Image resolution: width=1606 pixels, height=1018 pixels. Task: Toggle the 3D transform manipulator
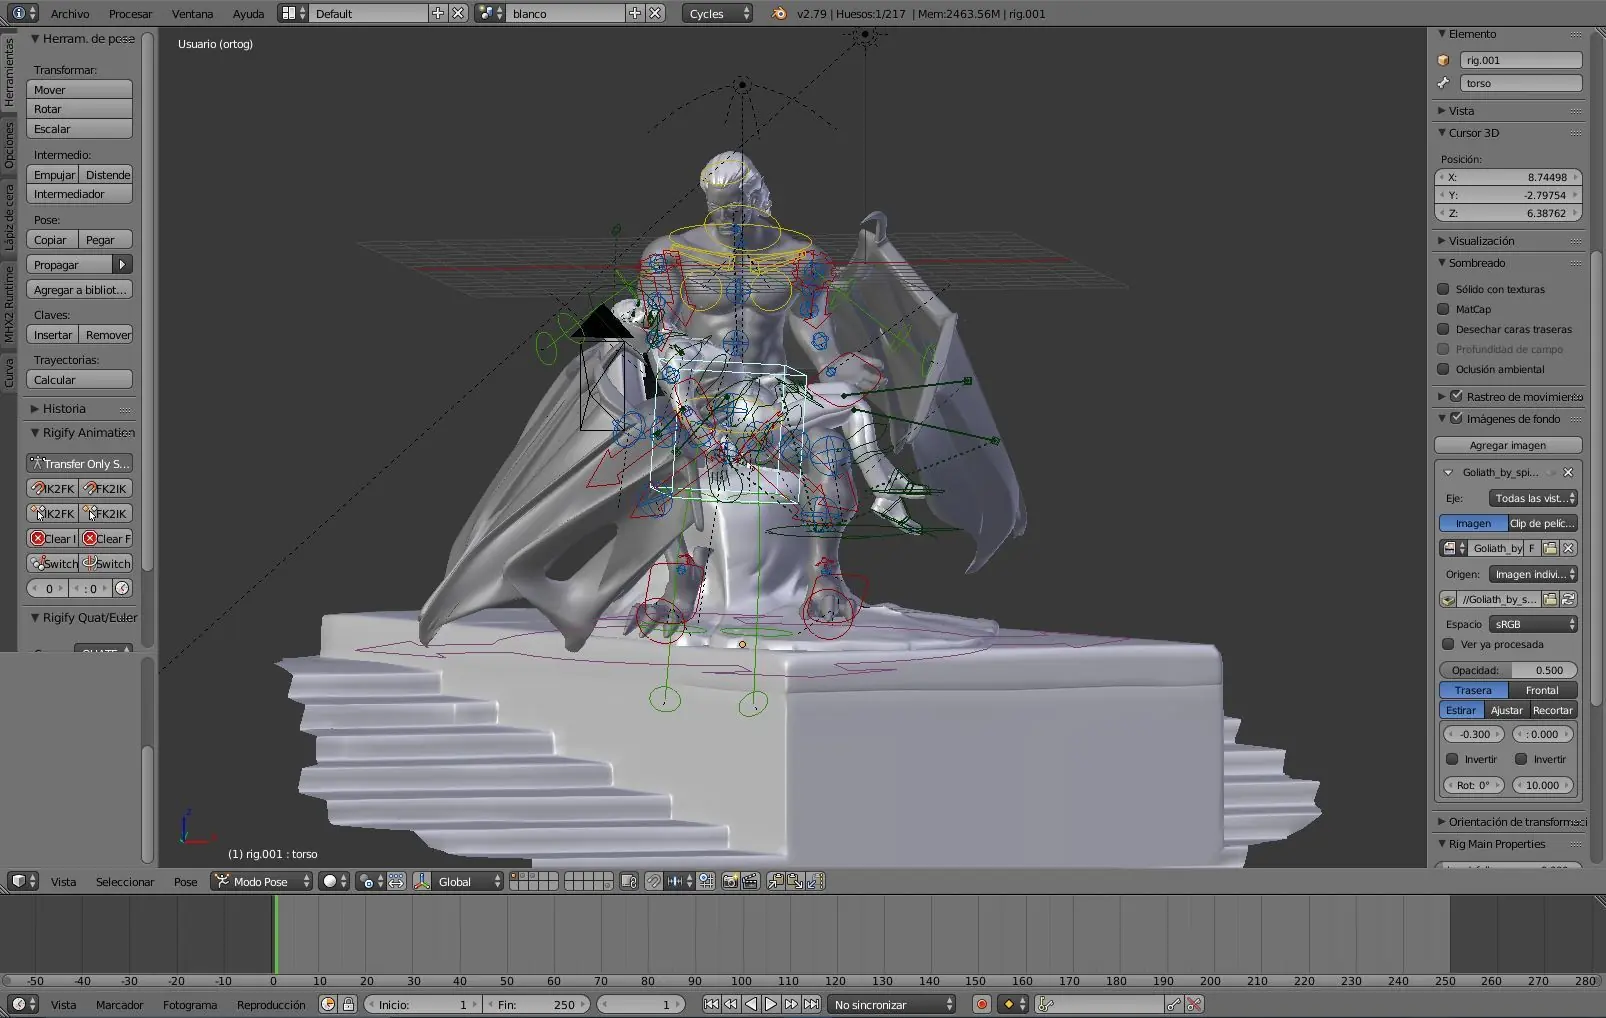(x=421, y=881)
